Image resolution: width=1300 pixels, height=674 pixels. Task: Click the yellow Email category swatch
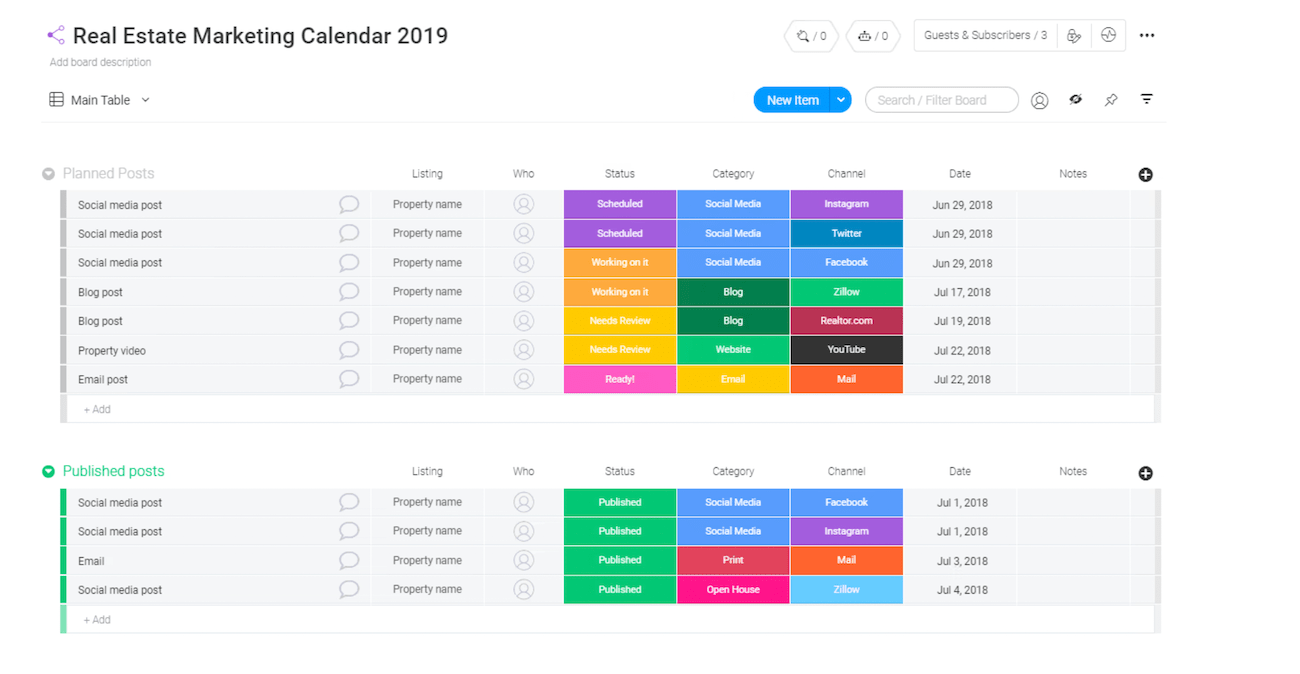[733, 379]
